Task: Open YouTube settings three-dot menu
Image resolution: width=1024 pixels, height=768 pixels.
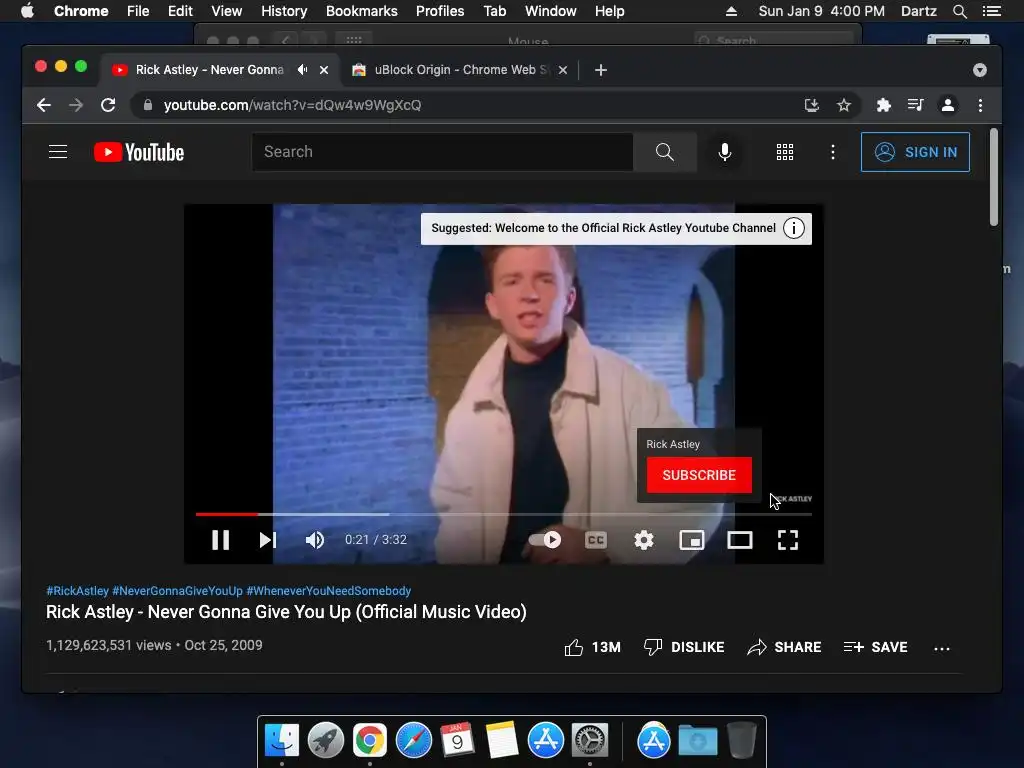Action: [833, 152]
